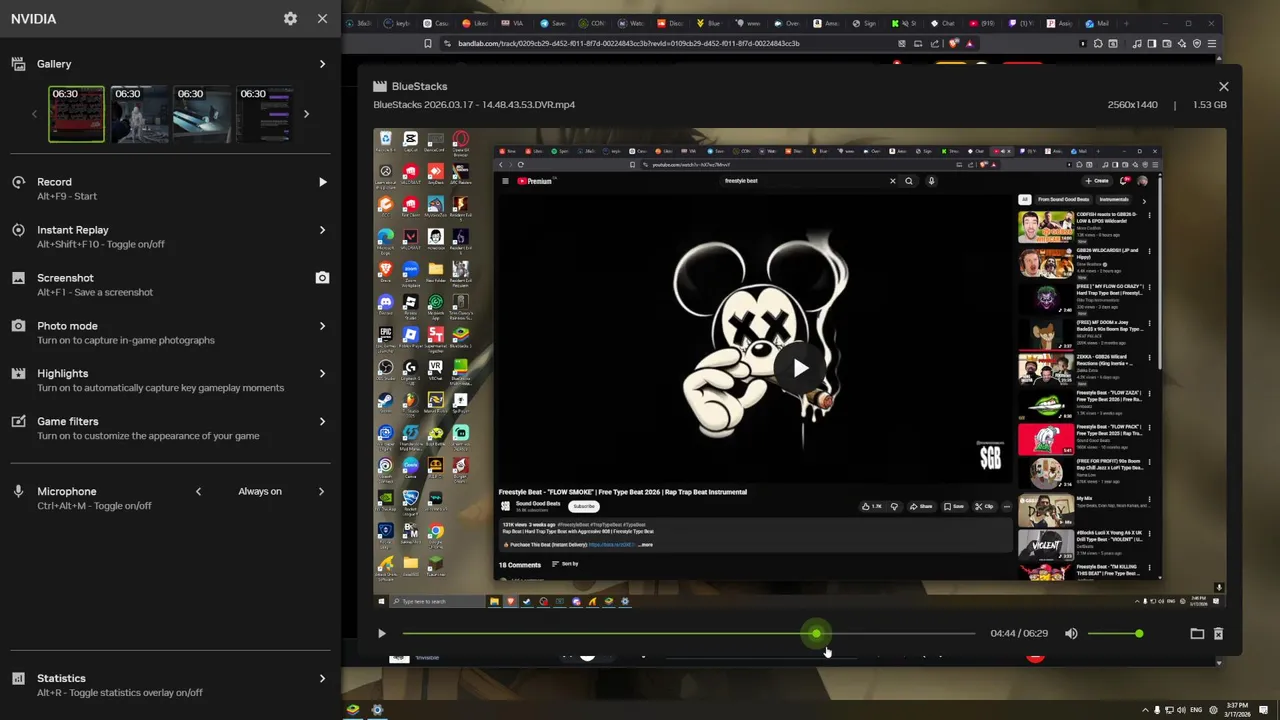
Task: Switch to the Mail browser tab
Action: 1097,23
